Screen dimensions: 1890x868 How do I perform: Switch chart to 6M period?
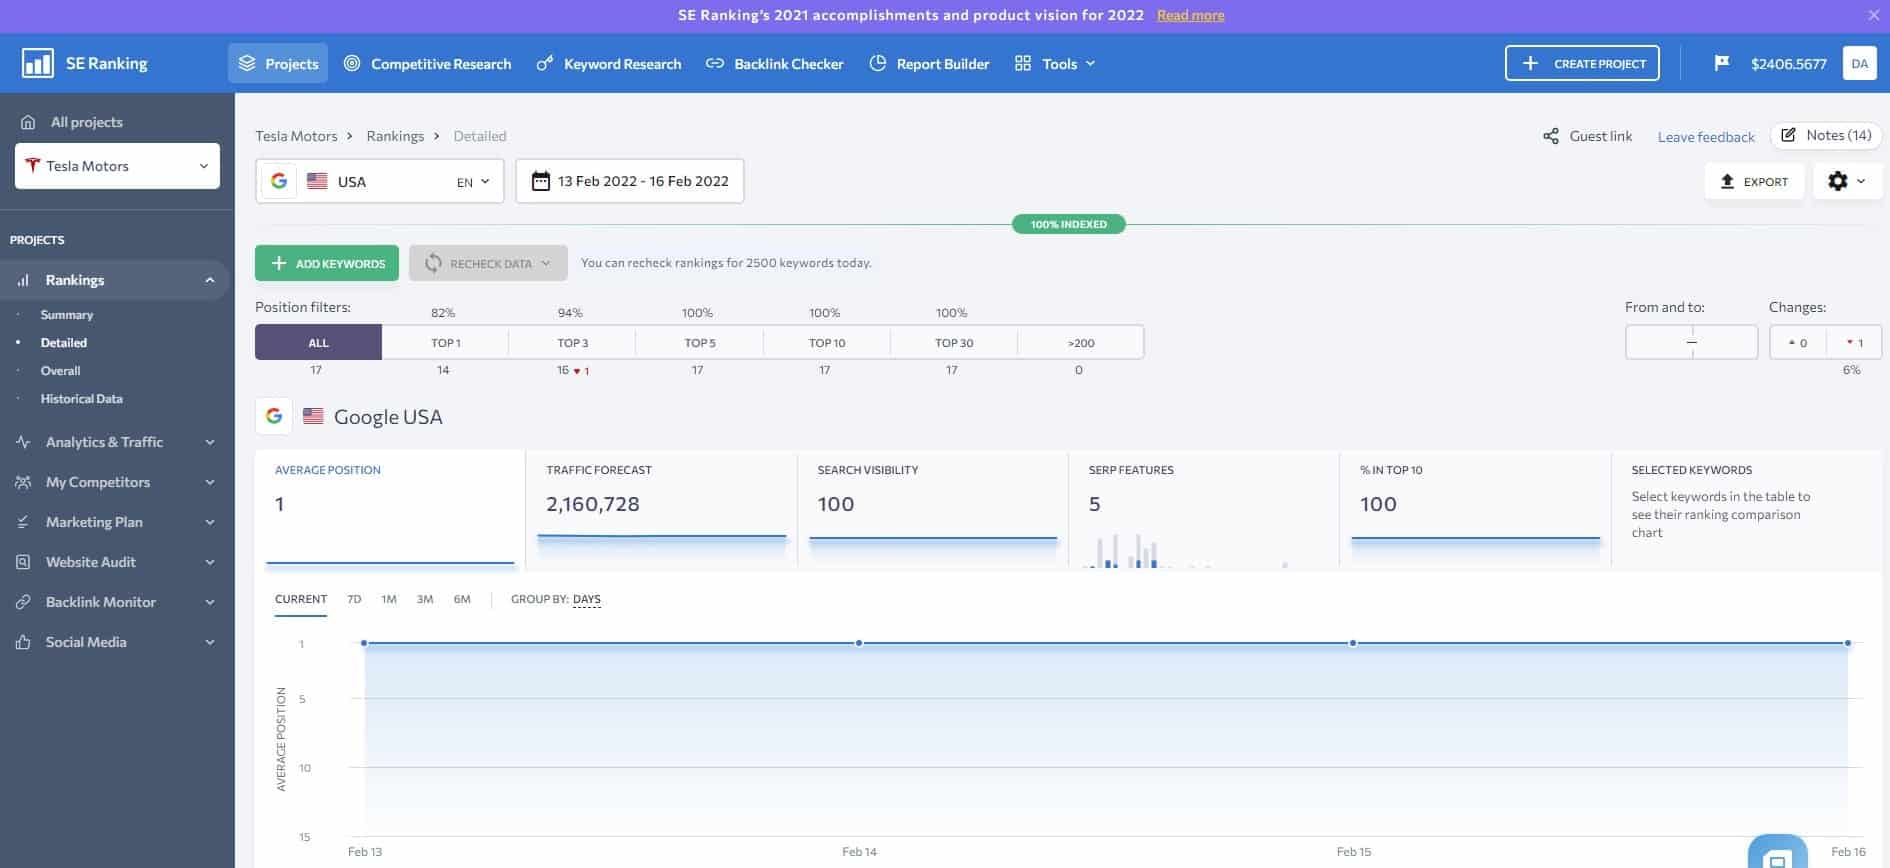(x=462, y=599)
